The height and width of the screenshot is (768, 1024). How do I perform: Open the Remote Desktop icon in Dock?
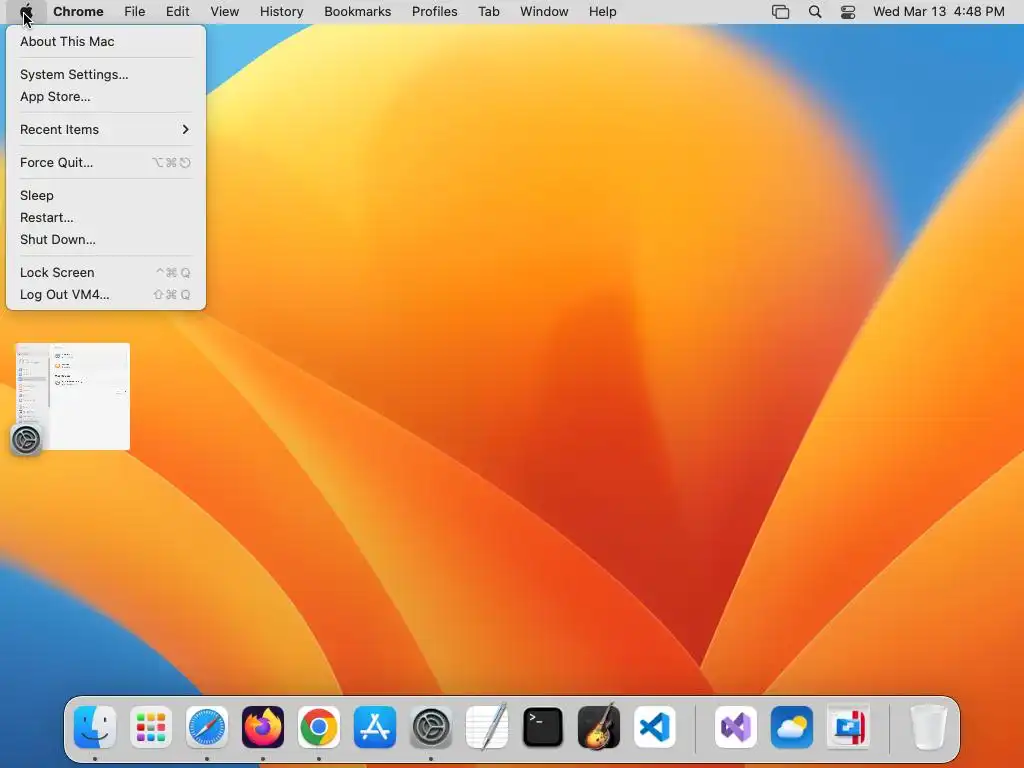click(848, 727)
